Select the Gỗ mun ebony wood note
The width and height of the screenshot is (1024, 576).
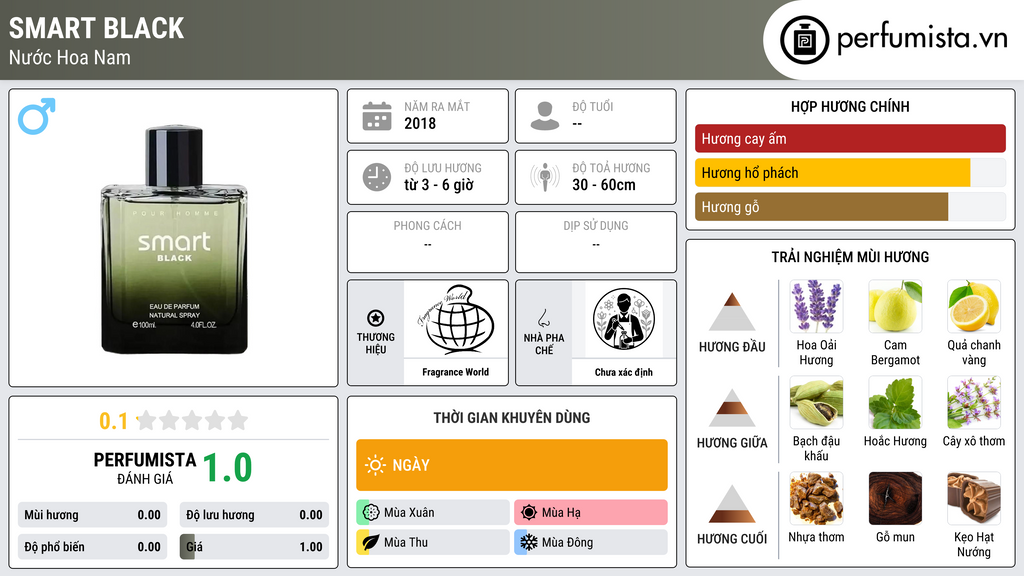click(895, 499)
